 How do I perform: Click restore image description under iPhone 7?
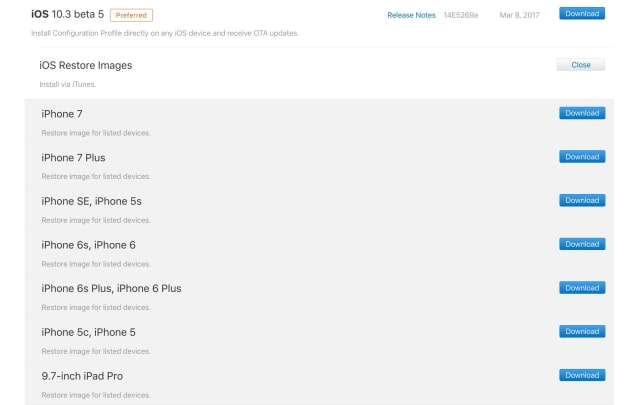[x=96, y=133]
